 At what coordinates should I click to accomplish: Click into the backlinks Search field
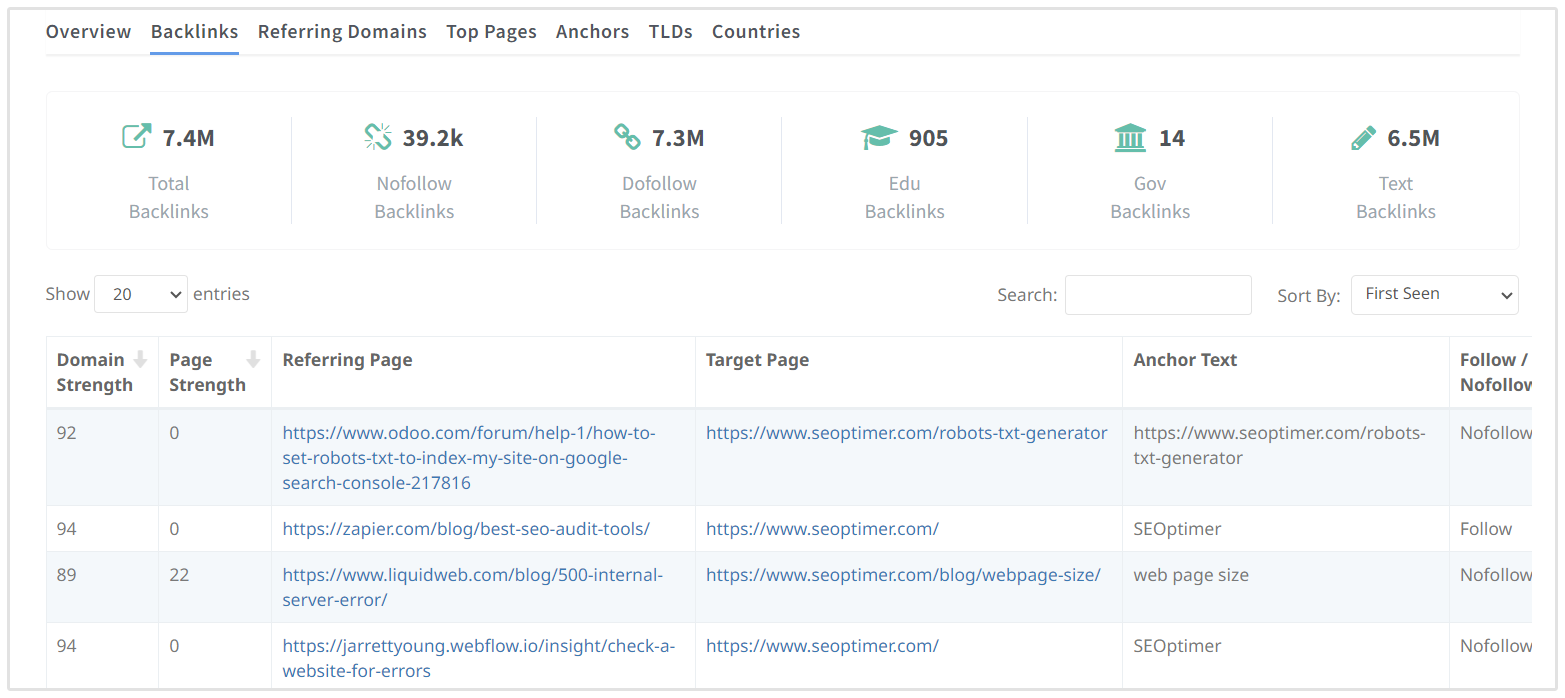point(1157,295)
